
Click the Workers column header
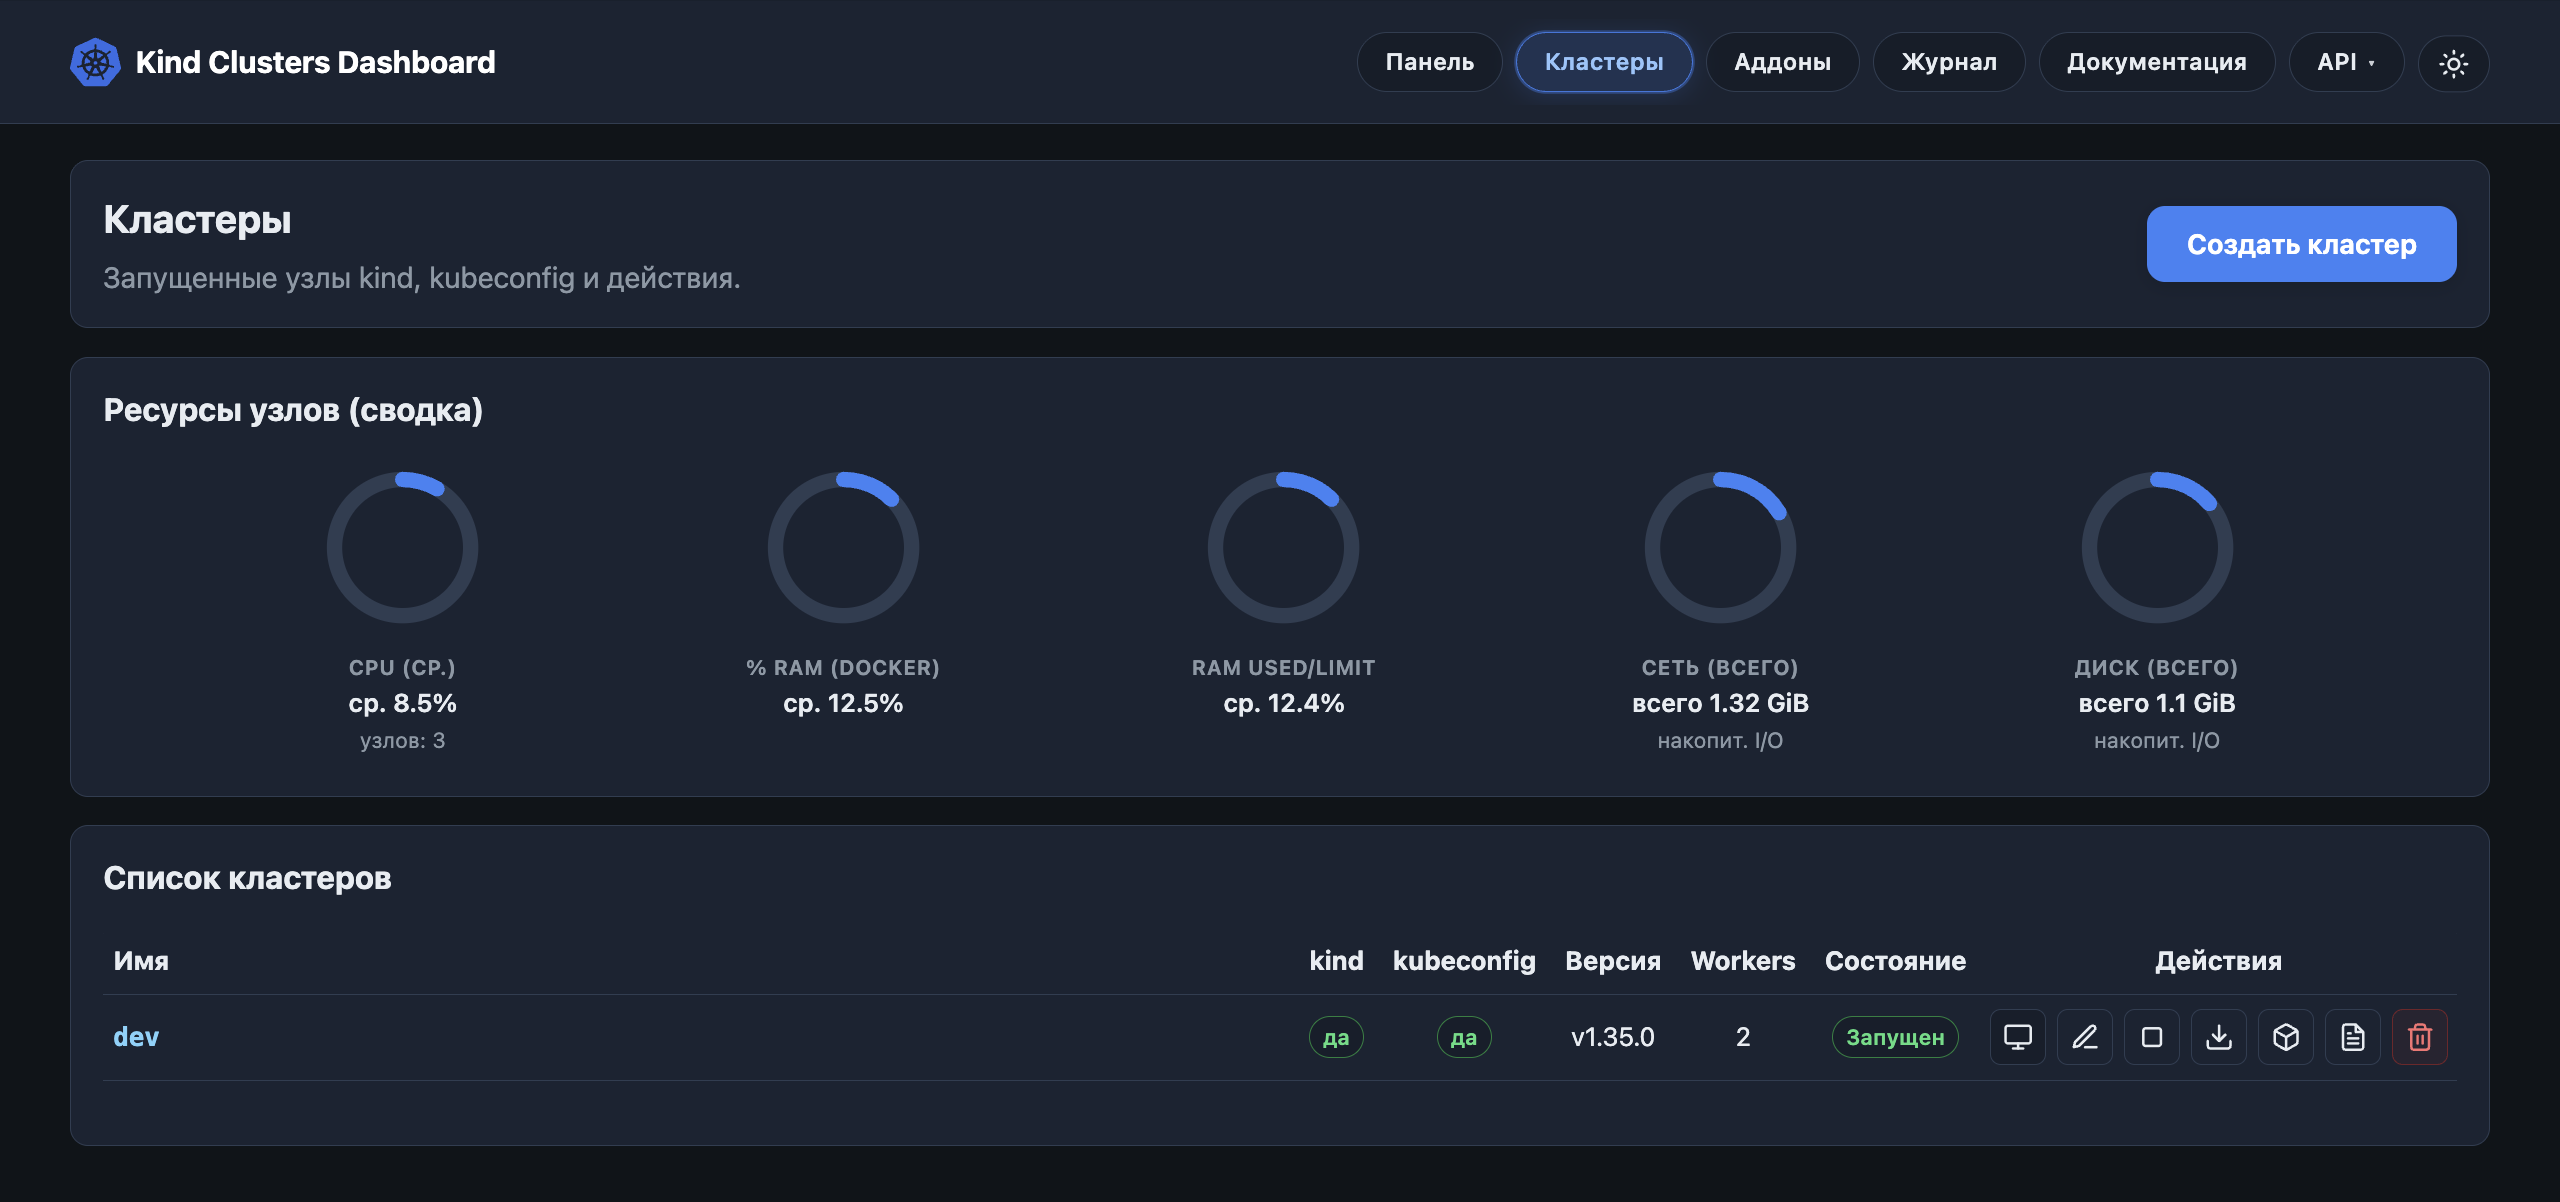coord(1743,961)
